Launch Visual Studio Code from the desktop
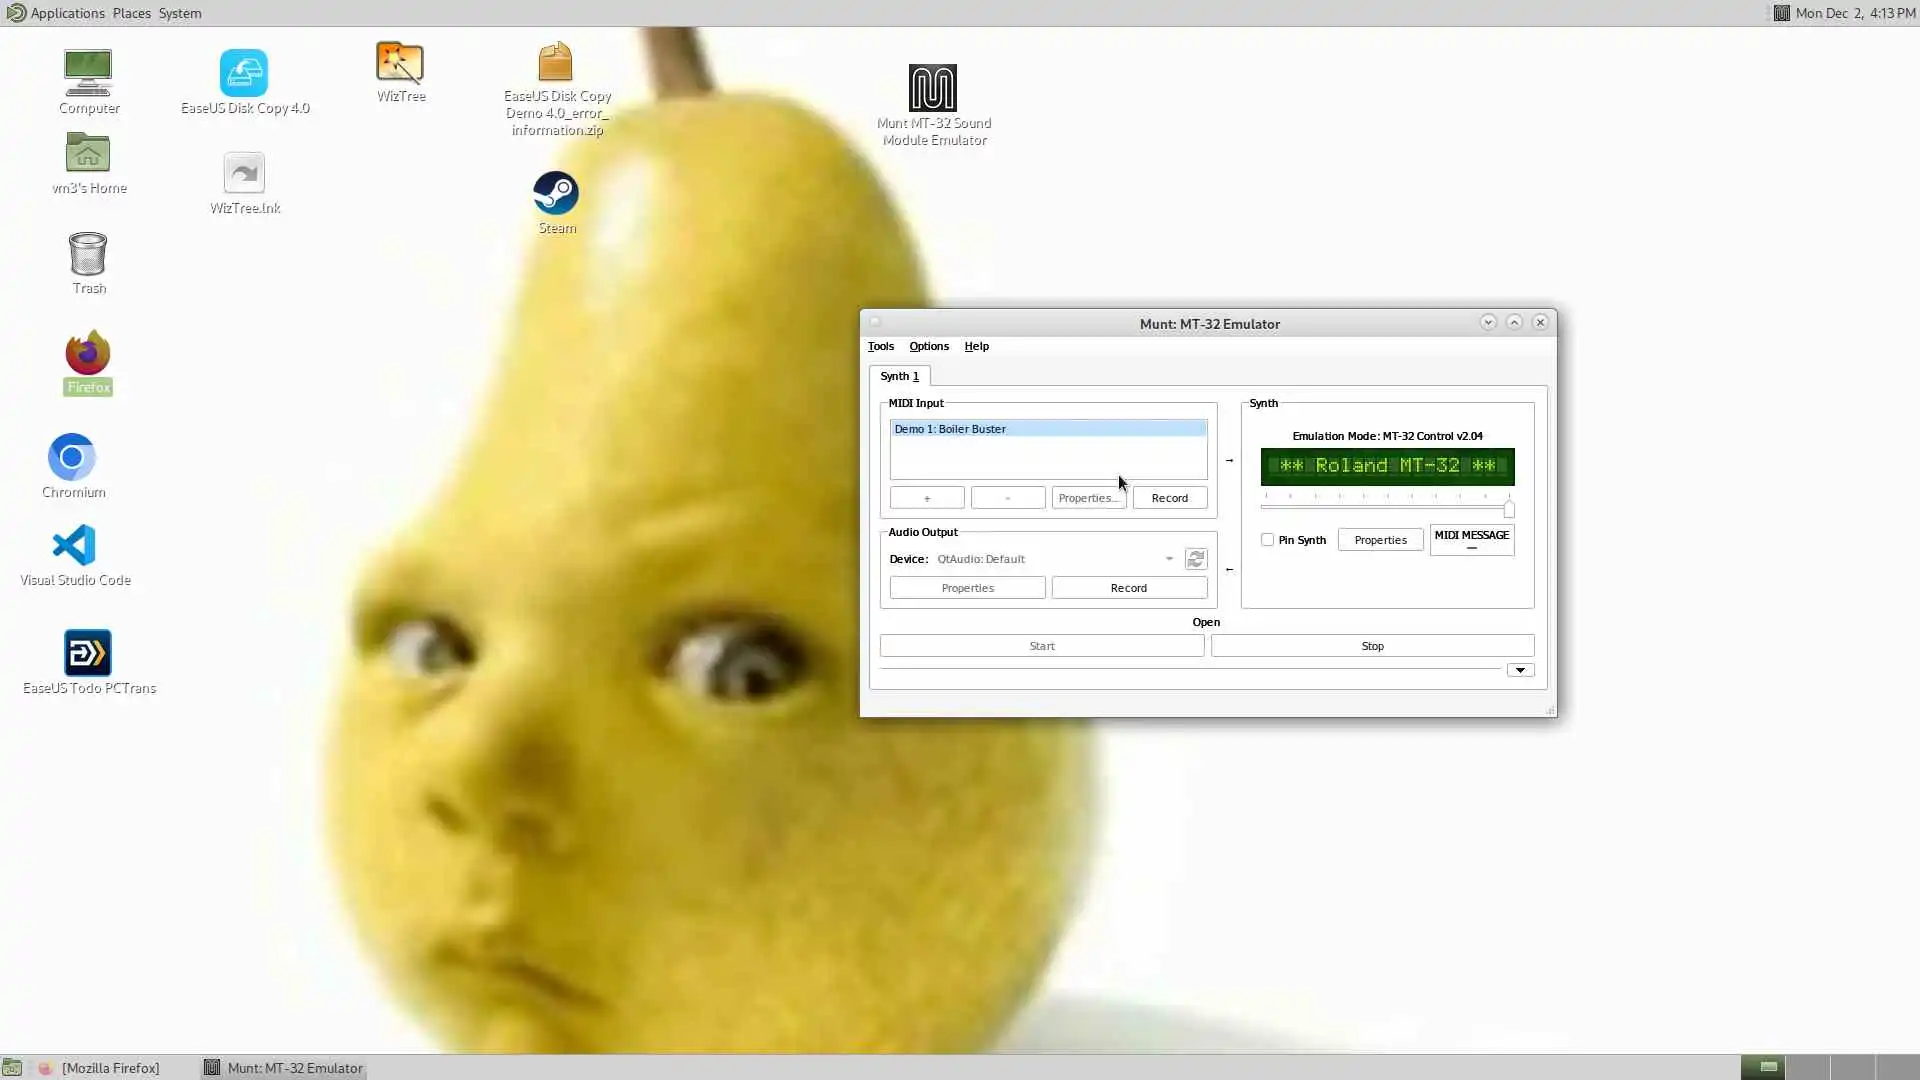 pos(74,546)
